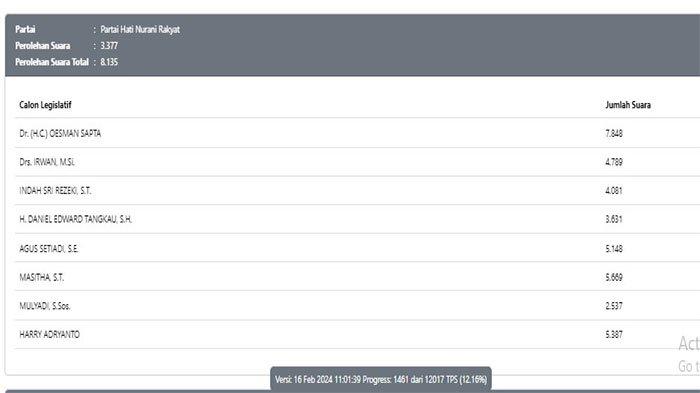Screen dimensions: 700x393
Task: Select the MASITHA, S.T. candidate row
Action: click(x=357, y=277)
